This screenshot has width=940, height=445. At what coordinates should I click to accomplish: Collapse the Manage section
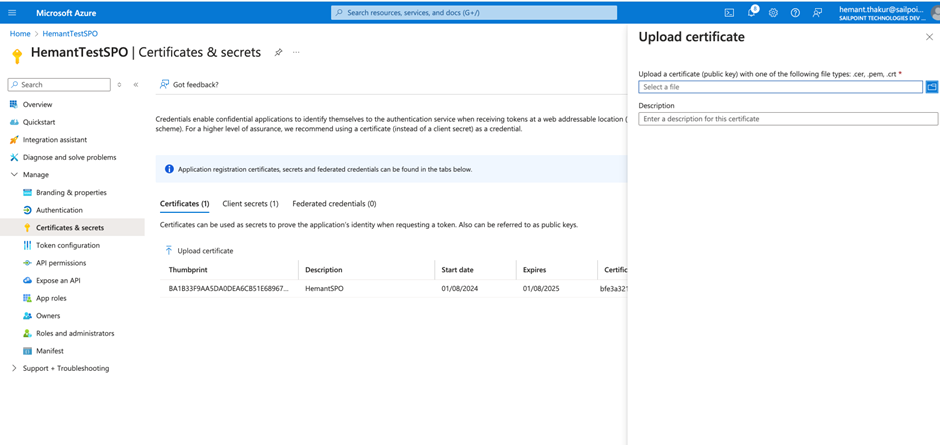tap(14, 175)
